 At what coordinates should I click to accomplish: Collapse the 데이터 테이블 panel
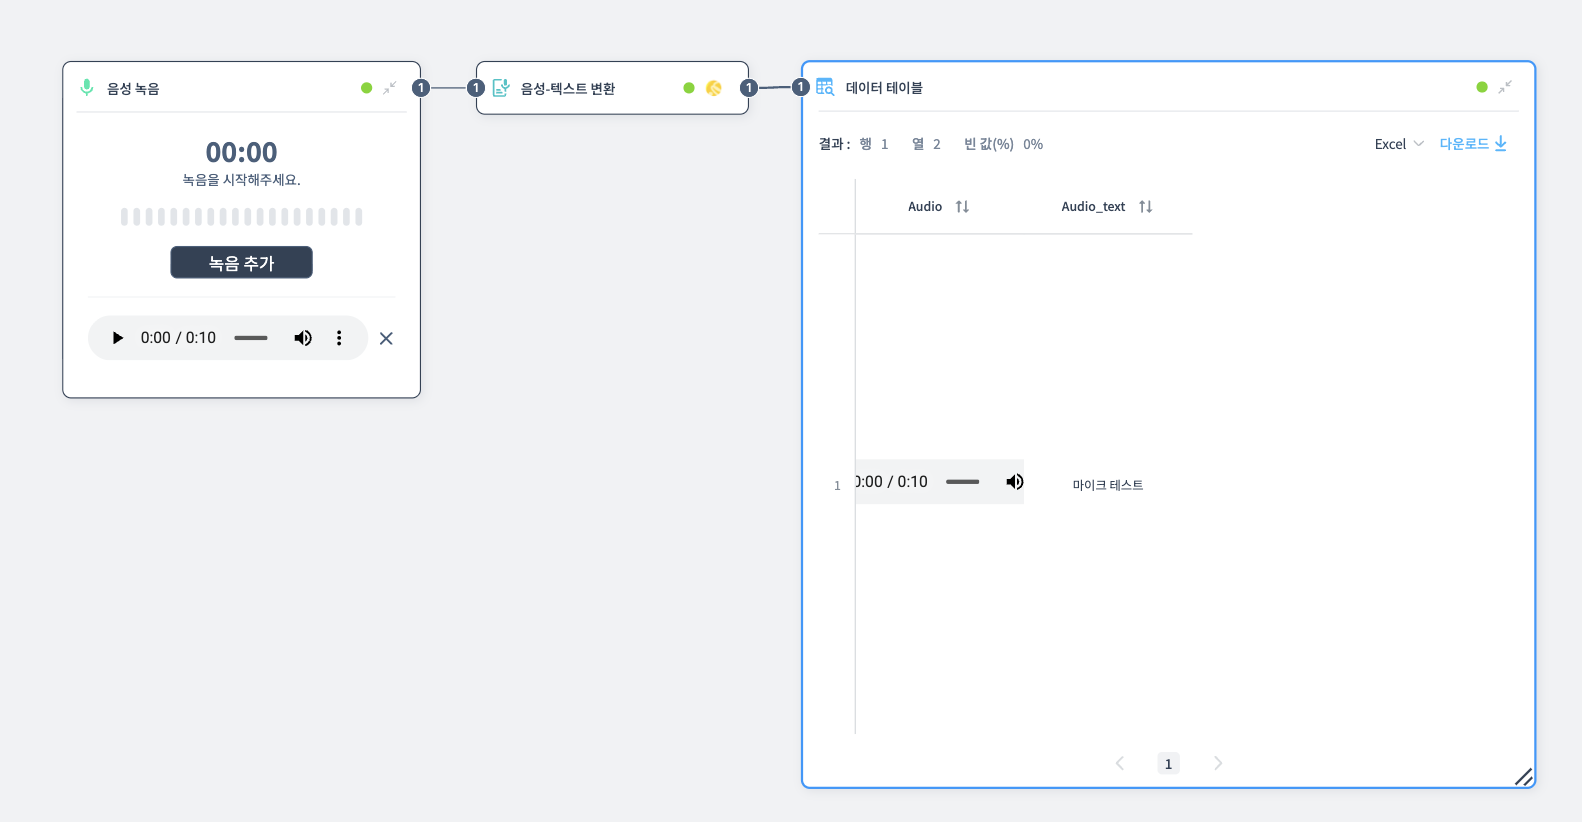[1505, 87]
